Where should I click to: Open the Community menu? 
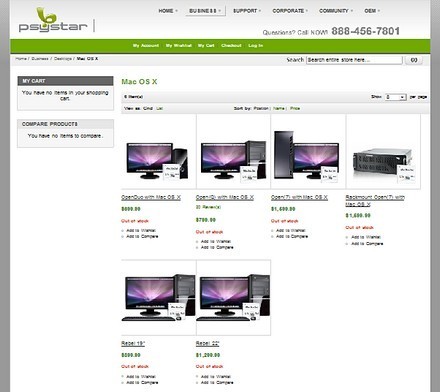click(x=335, y=11)
